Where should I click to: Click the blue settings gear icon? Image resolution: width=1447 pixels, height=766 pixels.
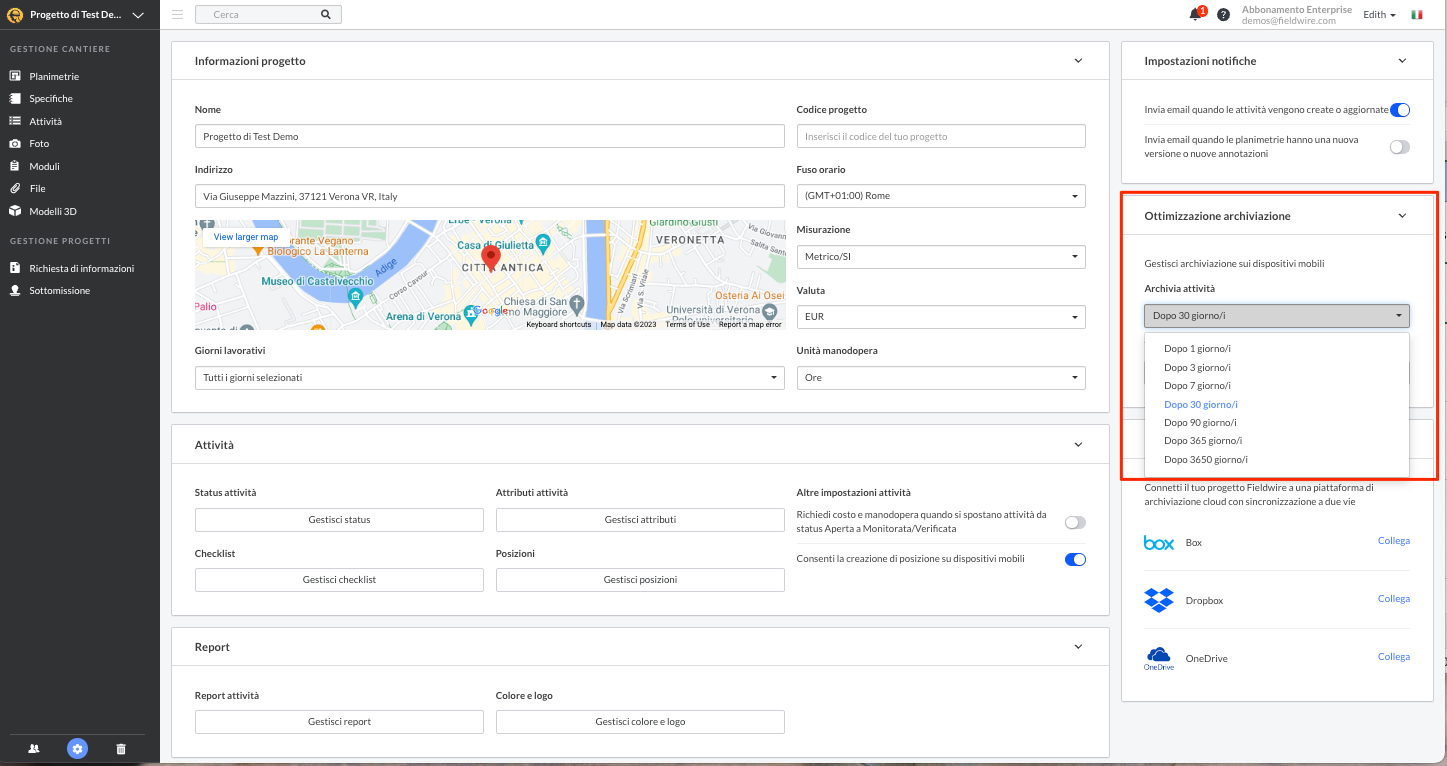click(x=78, y=748)
